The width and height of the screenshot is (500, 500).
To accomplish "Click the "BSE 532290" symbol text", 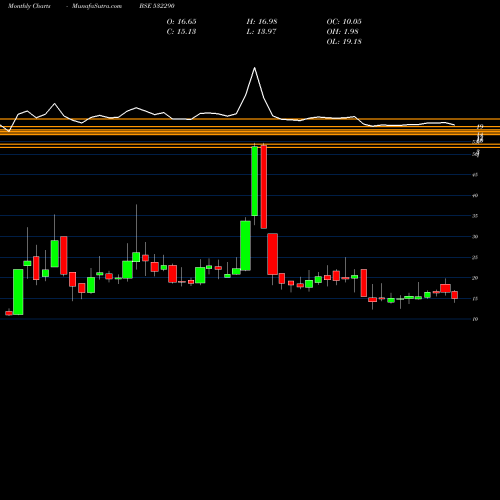I will (x=157, y=6).
